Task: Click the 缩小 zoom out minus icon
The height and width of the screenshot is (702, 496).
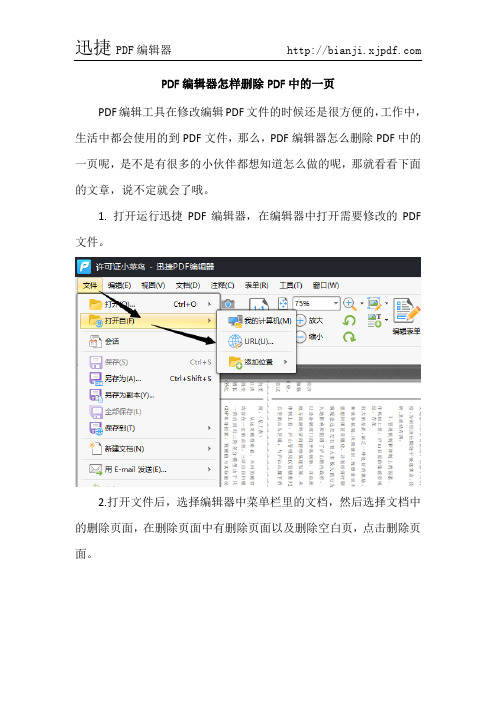Action: [x=301, y=337]
